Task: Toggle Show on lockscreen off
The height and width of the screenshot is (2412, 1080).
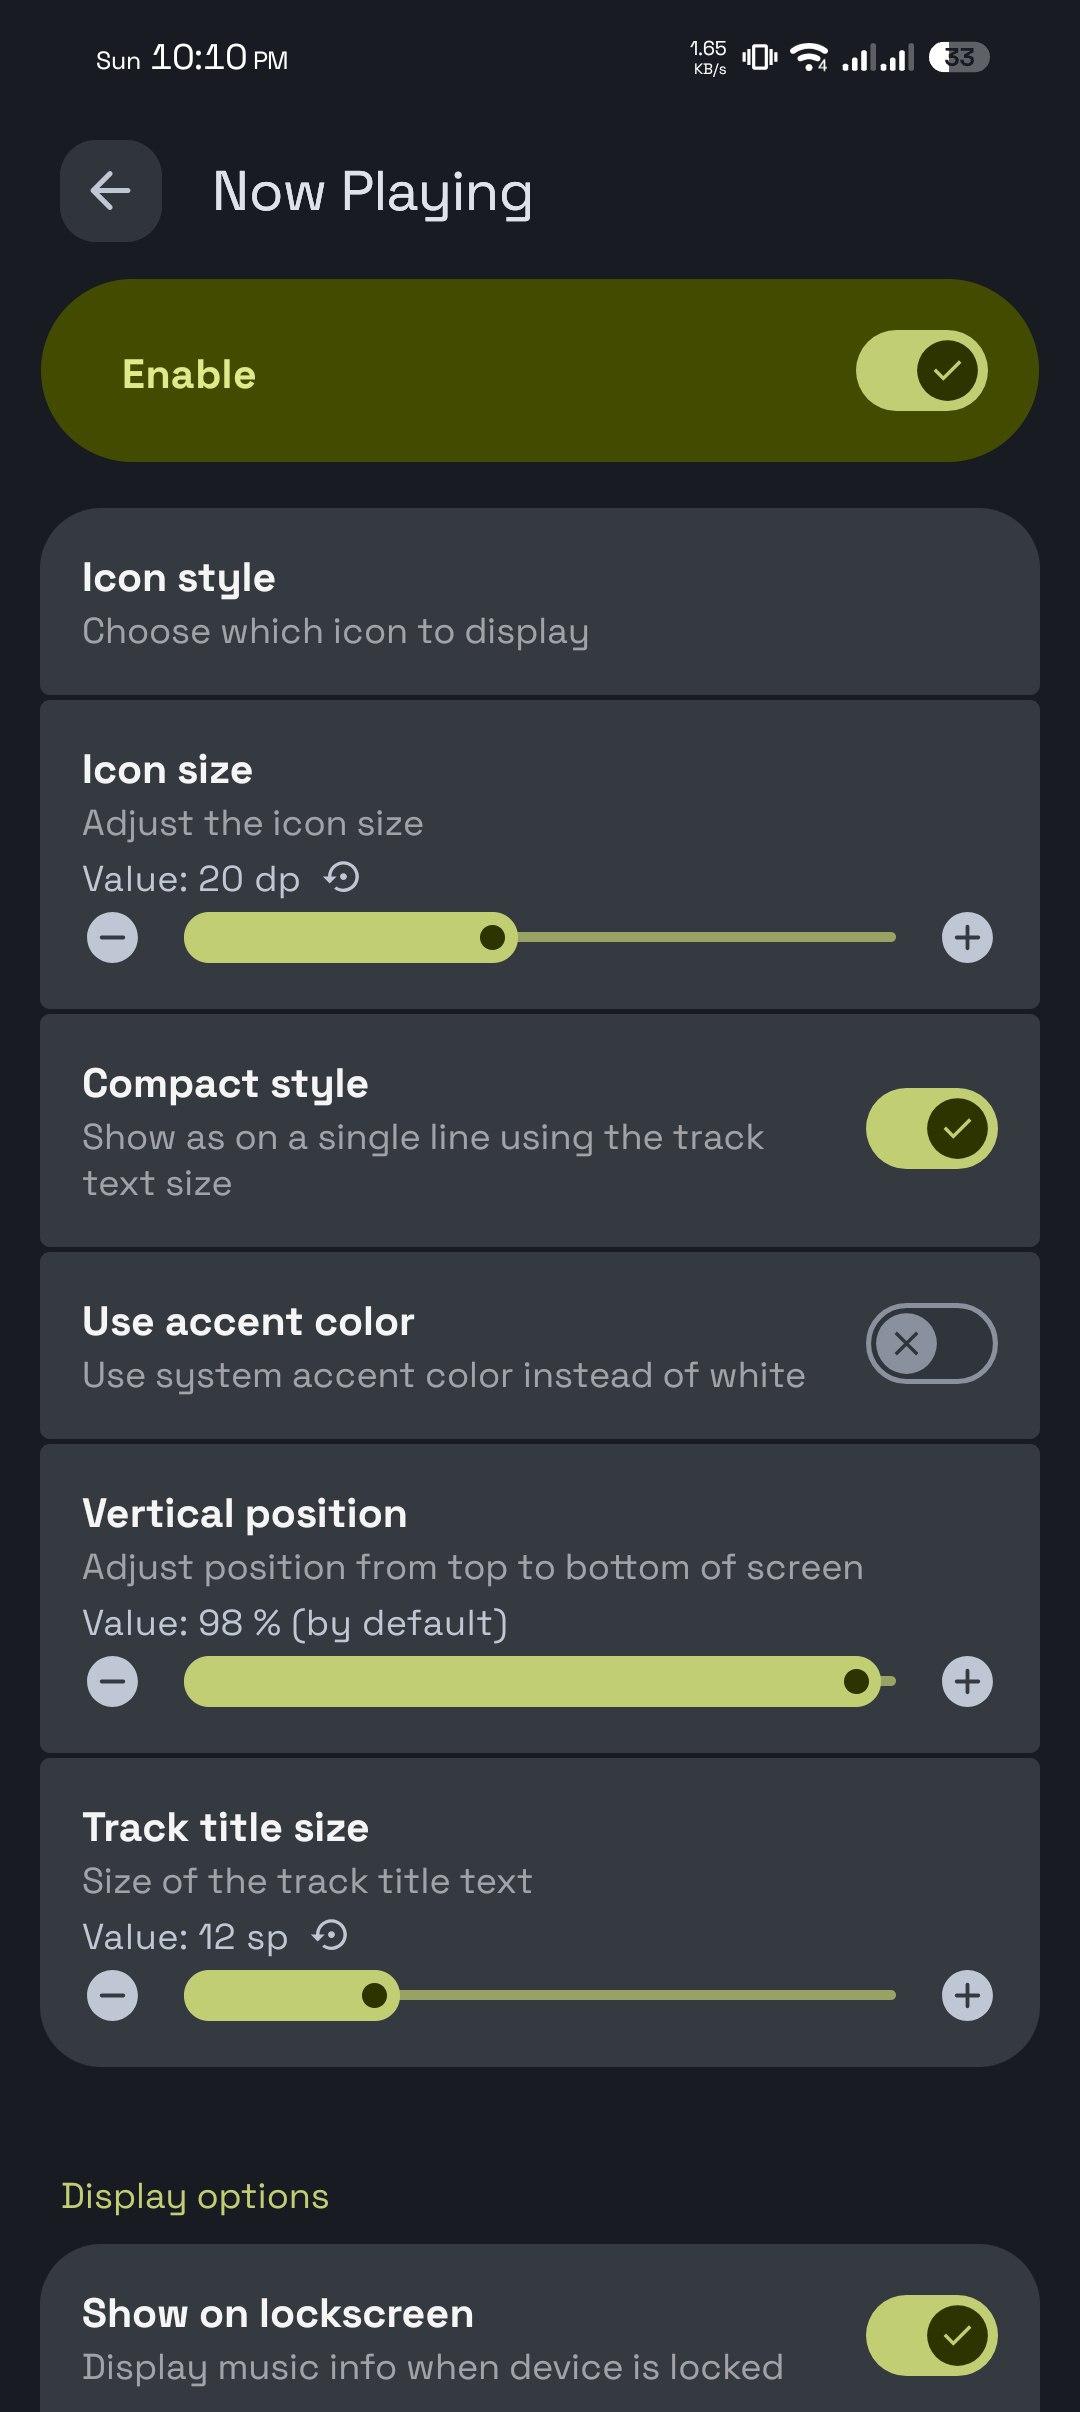Action: tap(931, 2335)
